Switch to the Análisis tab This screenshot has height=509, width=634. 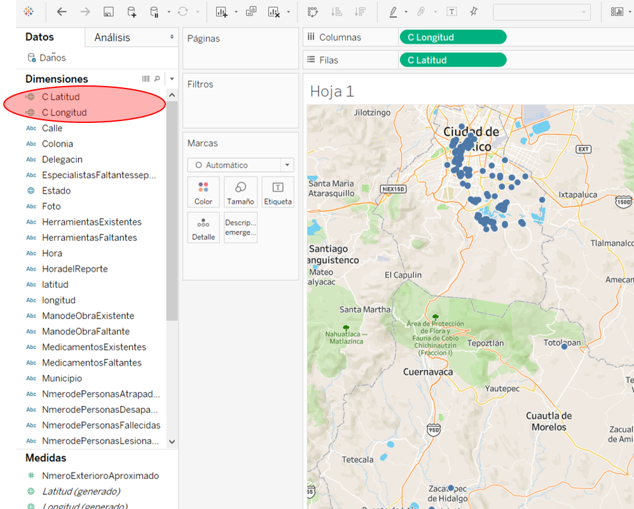click(x=112, y=37)
